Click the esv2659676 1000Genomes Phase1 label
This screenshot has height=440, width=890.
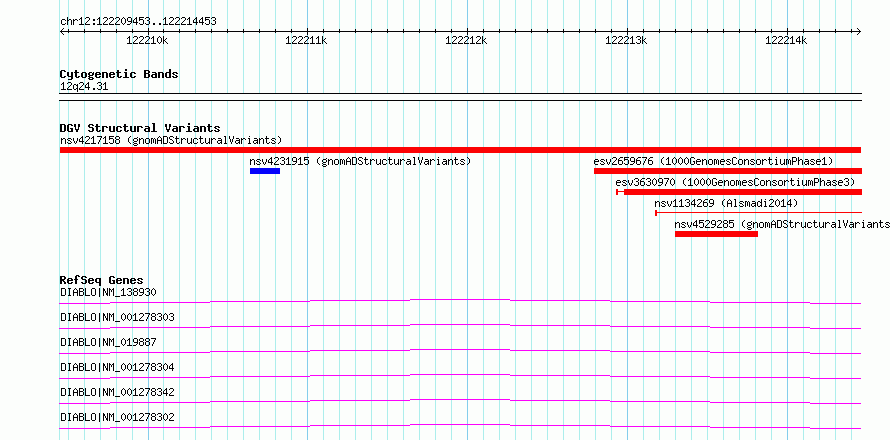[713, 161]
